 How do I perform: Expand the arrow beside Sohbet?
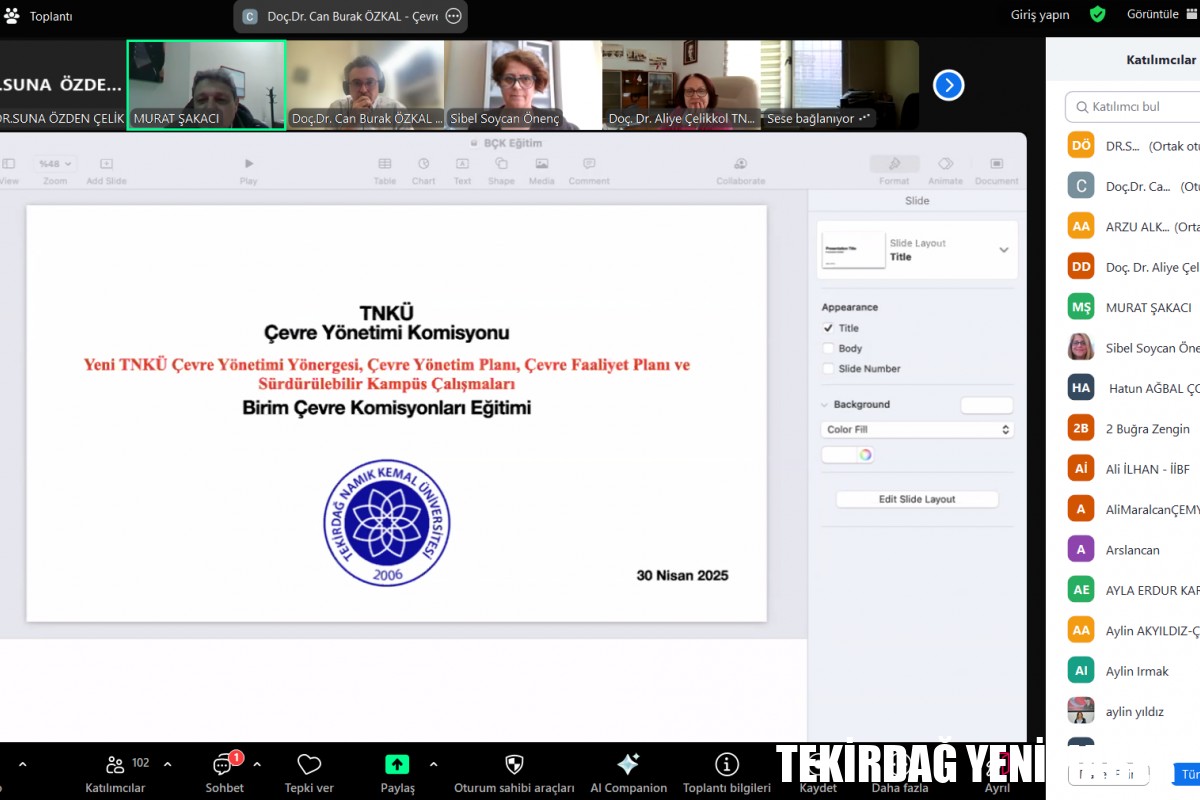257,764
